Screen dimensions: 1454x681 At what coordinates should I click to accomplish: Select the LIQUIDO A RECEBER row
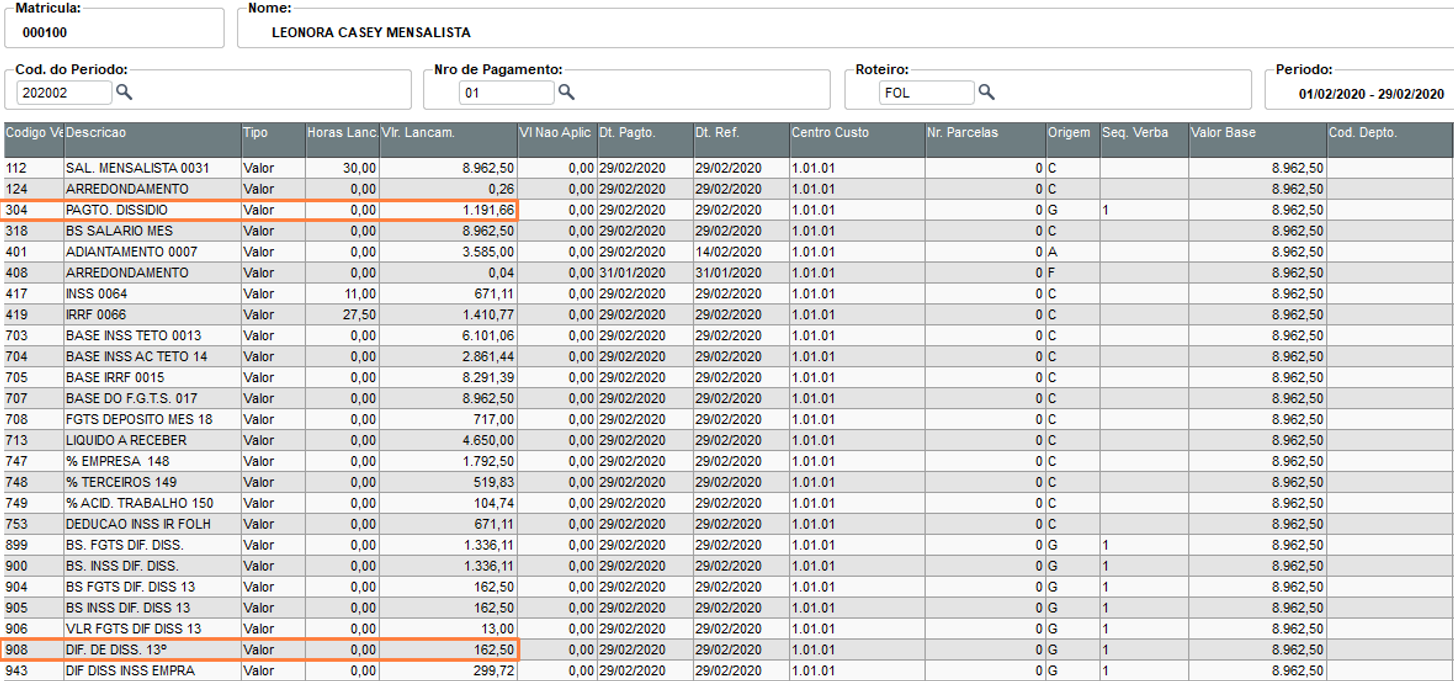[727, 440]
